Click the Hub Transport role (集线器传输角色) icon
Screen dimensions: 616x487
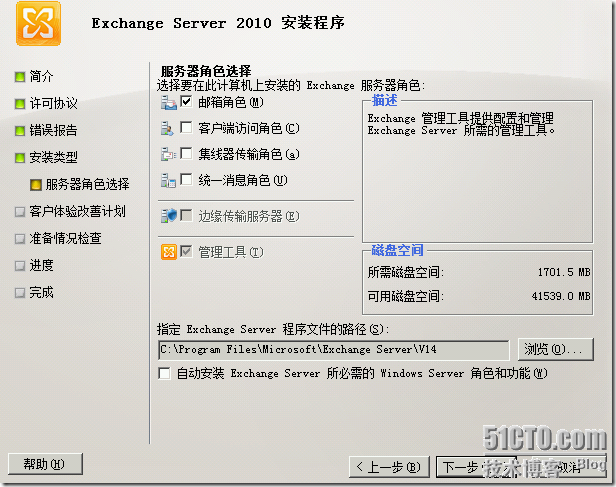click(x=169, y=154)
